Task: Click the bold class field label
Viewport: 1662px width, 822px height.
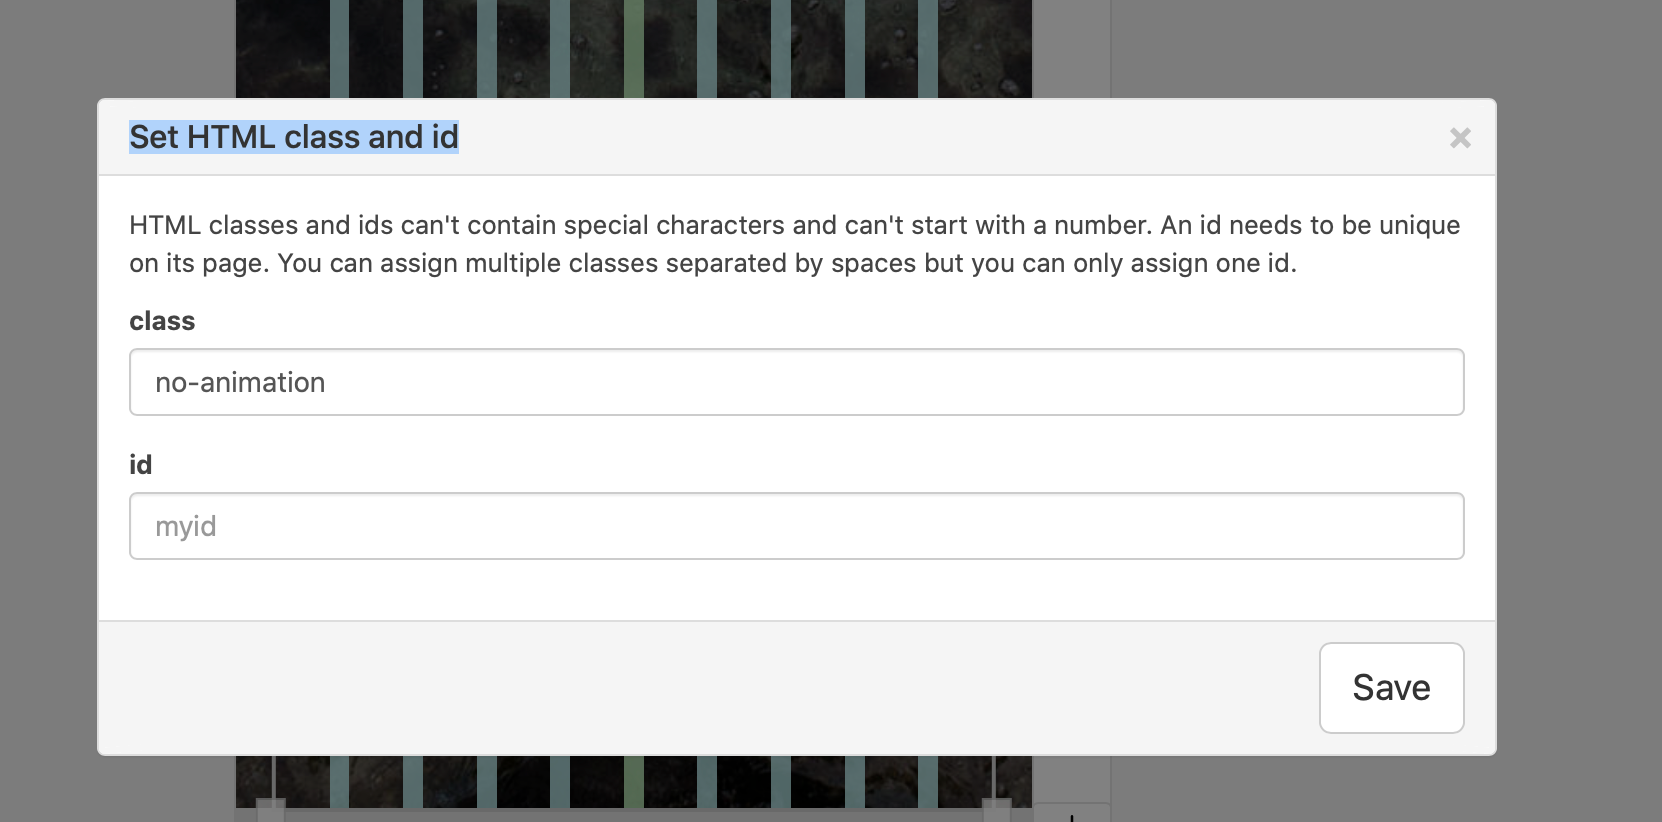Action: pos(162,321)
